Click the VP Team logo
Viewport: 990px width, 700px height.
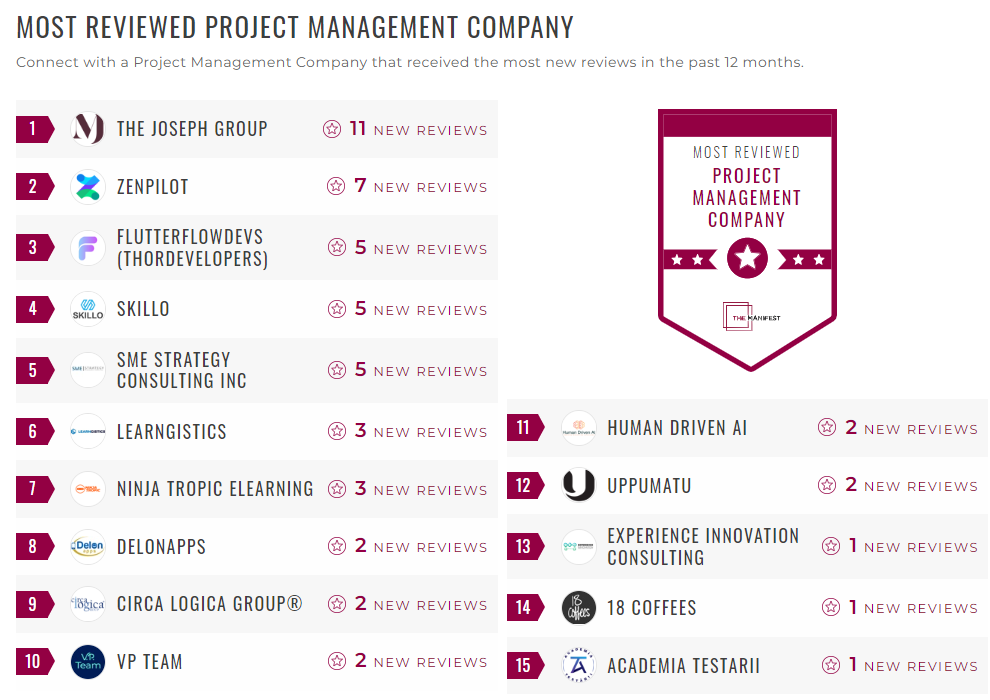point(88,662)
